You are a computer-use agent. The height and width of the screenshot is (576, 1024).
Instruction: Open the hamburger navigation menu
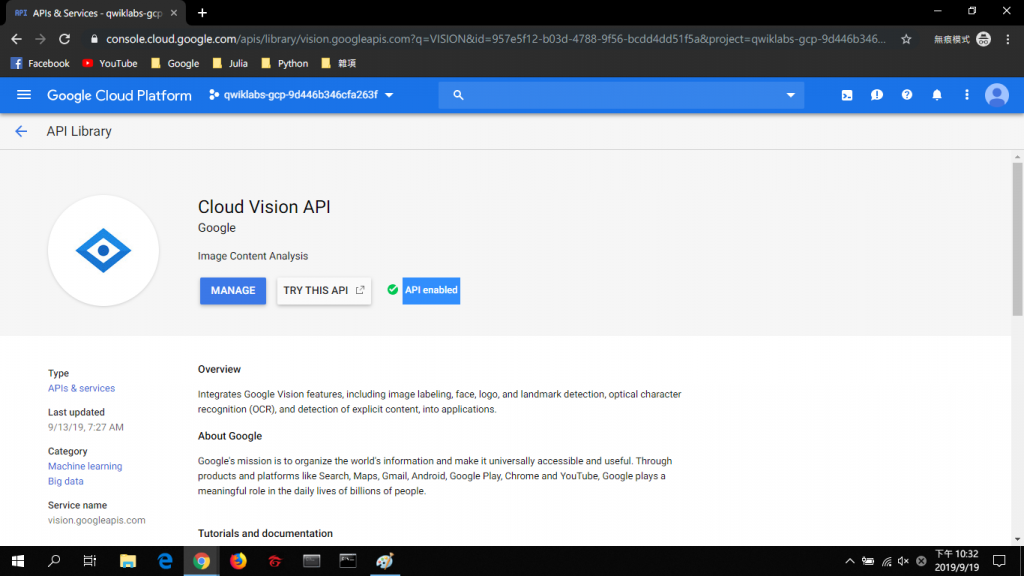pos(24,95)
